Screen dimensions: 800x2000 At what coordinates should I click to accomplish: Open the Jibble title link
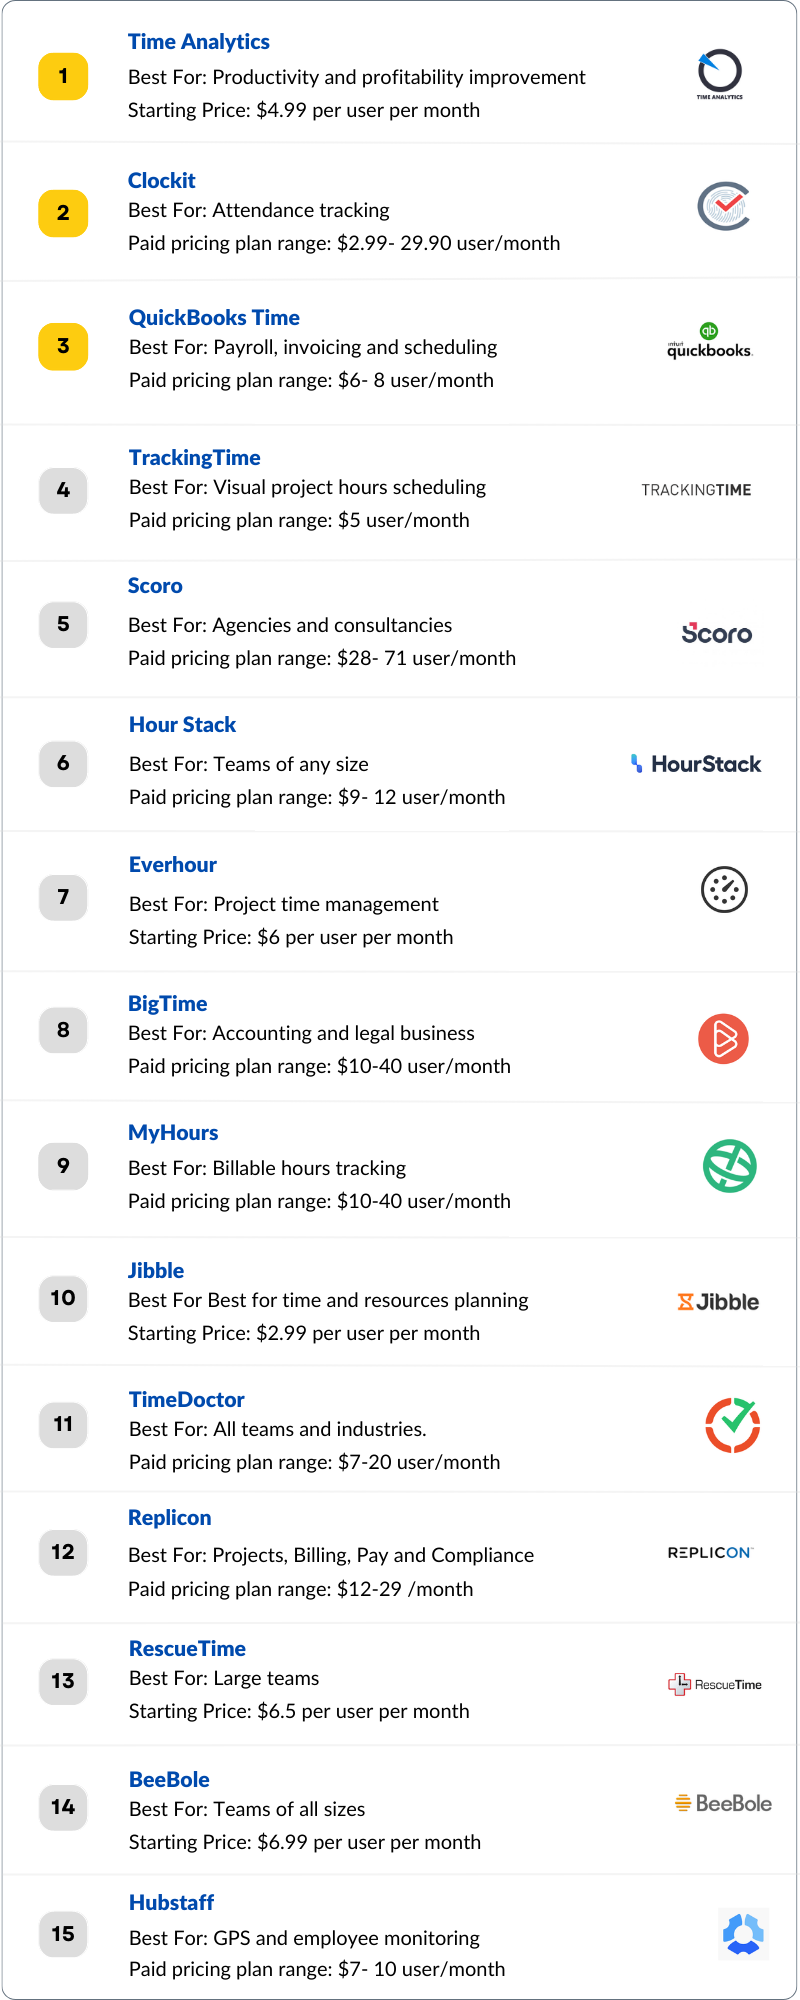[156, 1271]
